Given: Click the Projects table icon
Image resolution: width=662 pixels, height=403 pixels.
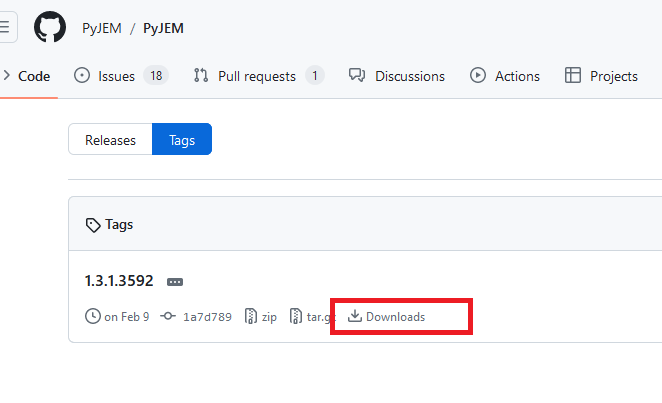Looking at the screenshot, I should 573,76.
